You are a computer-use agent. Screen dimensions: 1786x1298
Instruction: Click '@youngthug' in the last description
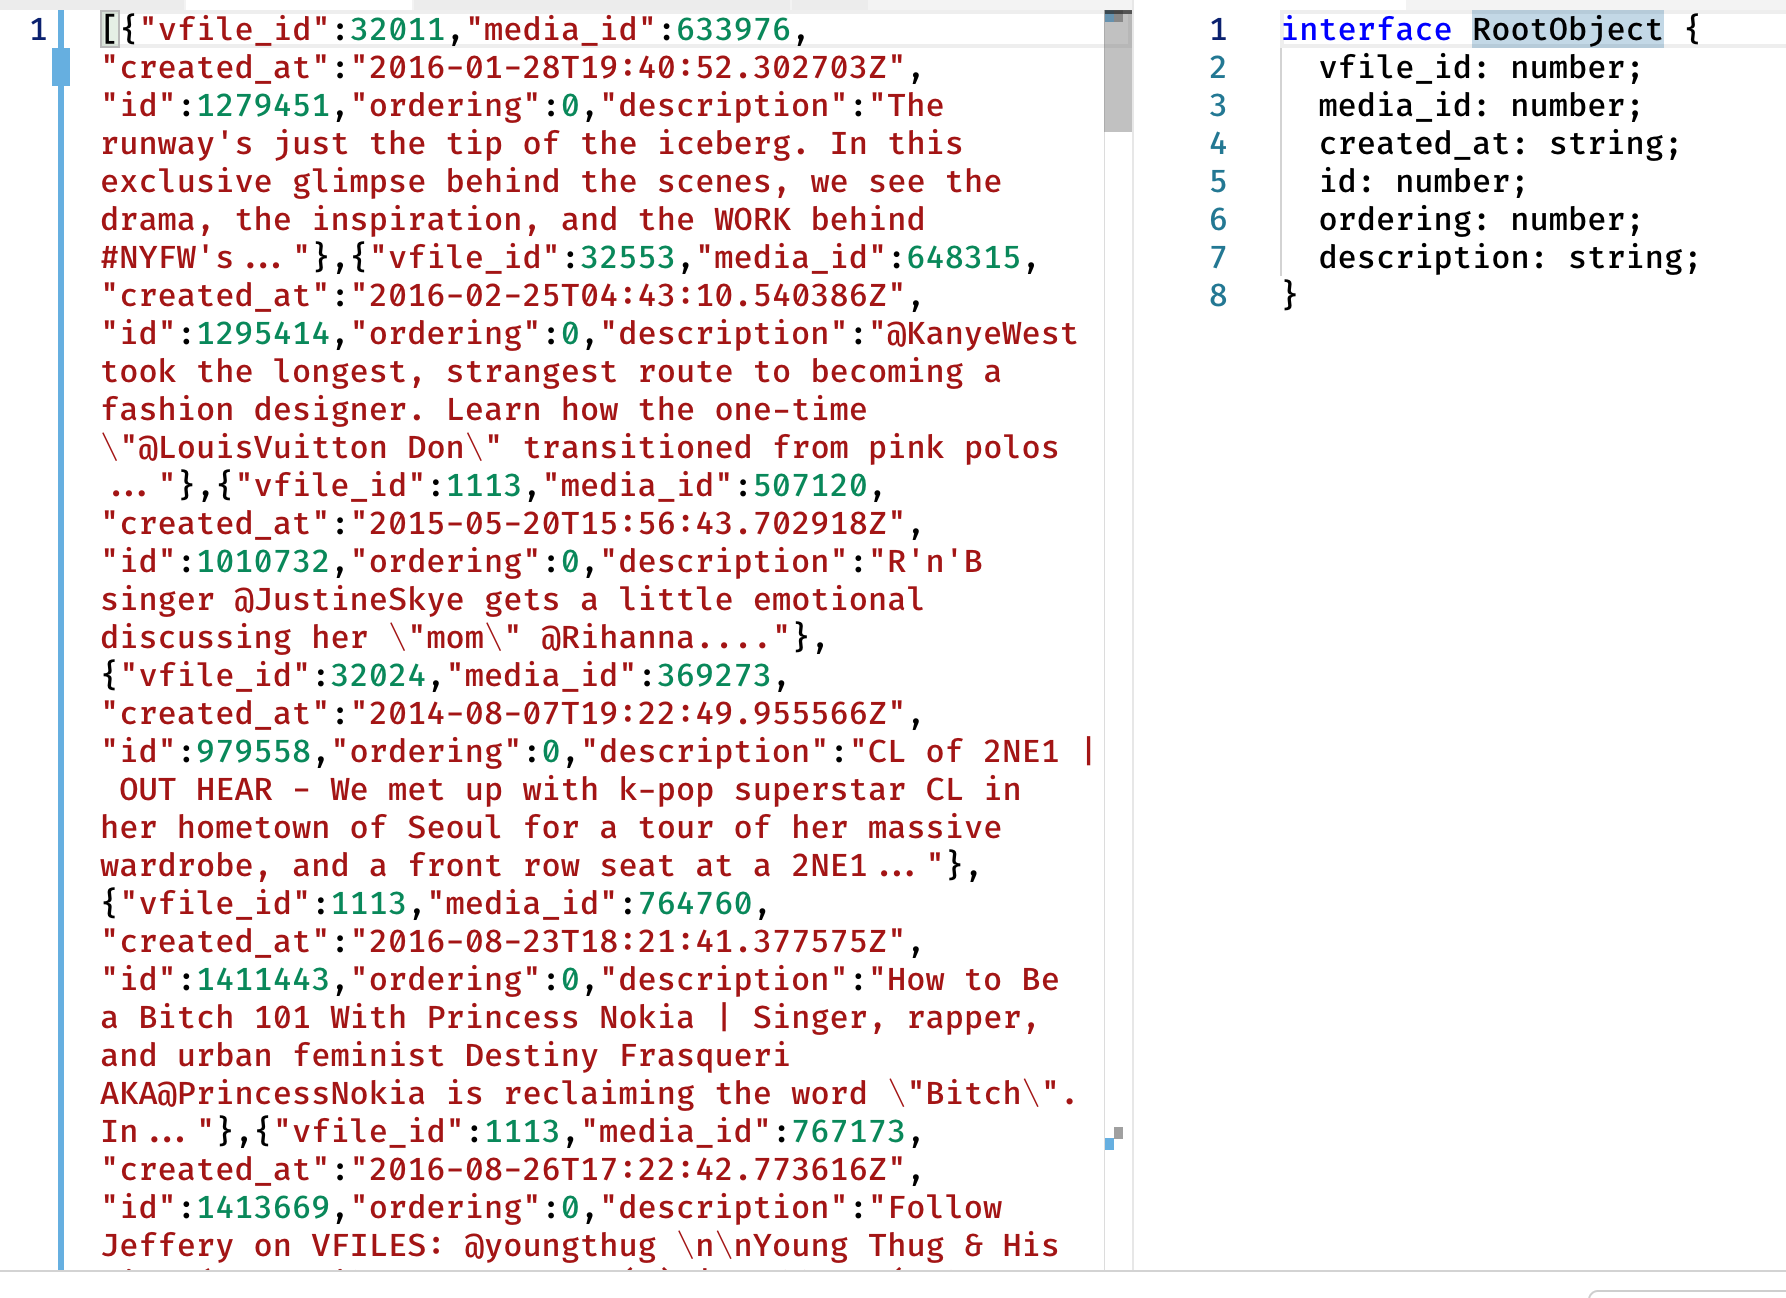(x=560, y=1246)
